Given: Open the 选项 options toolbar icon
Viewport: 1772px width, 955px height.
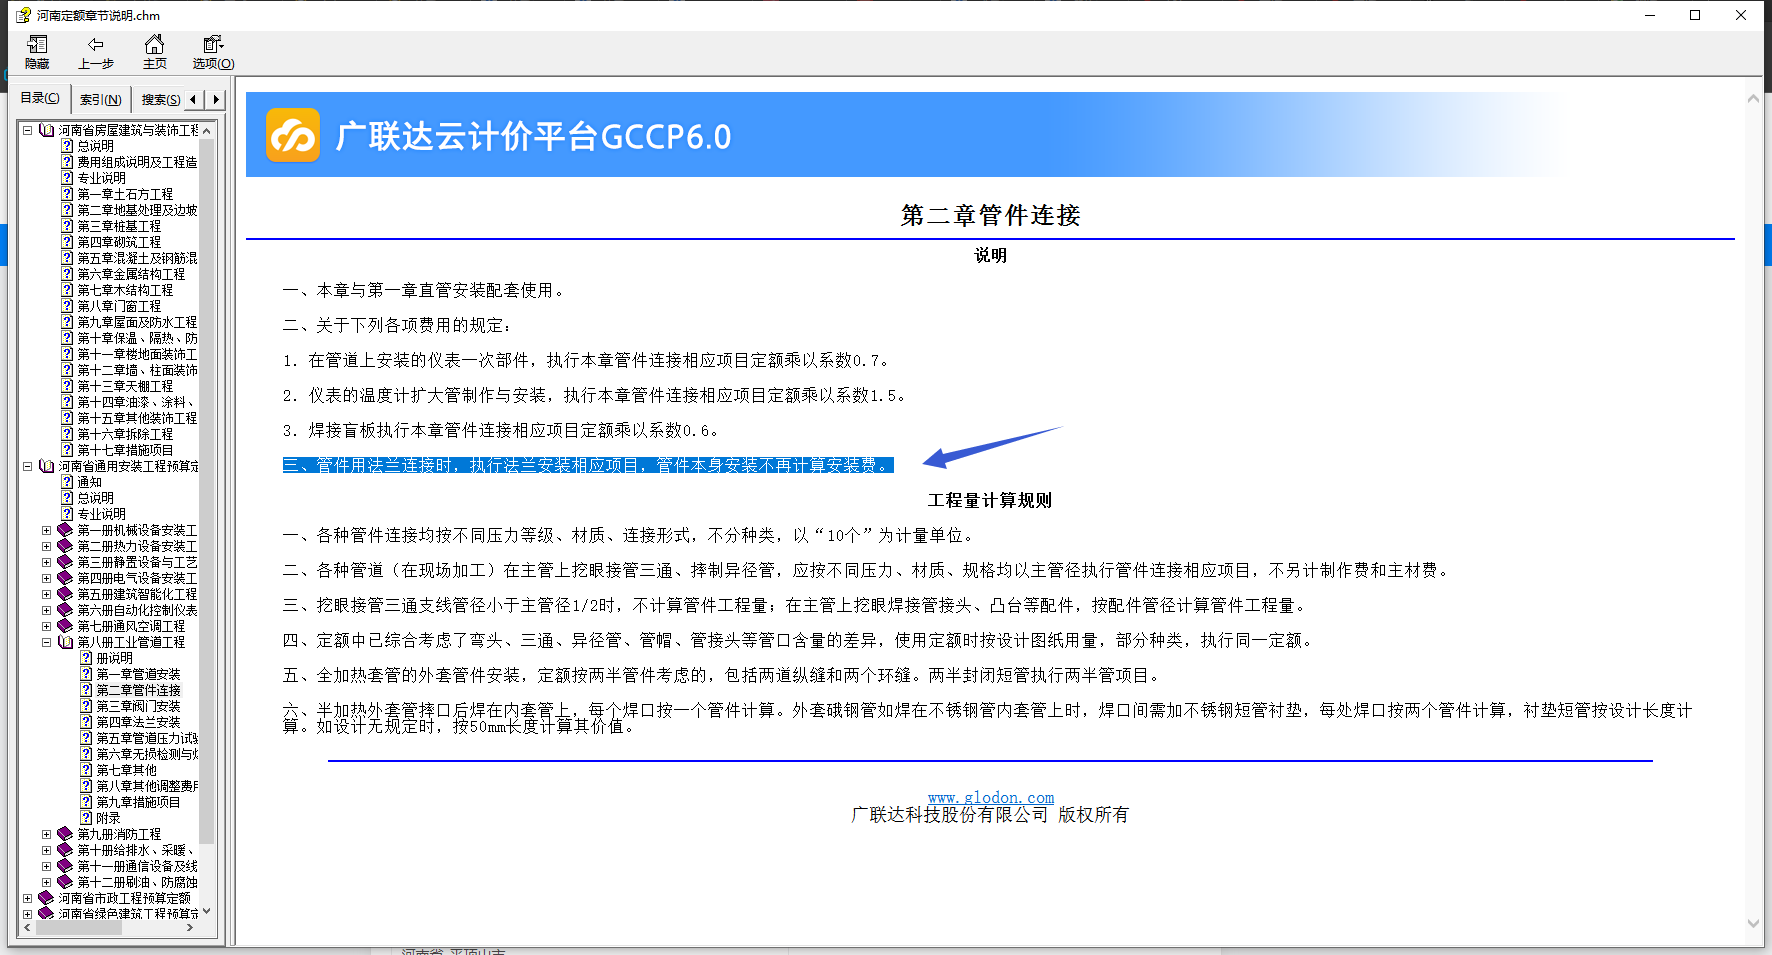Looking at the screenshot, I should click(x=213, y=44).
